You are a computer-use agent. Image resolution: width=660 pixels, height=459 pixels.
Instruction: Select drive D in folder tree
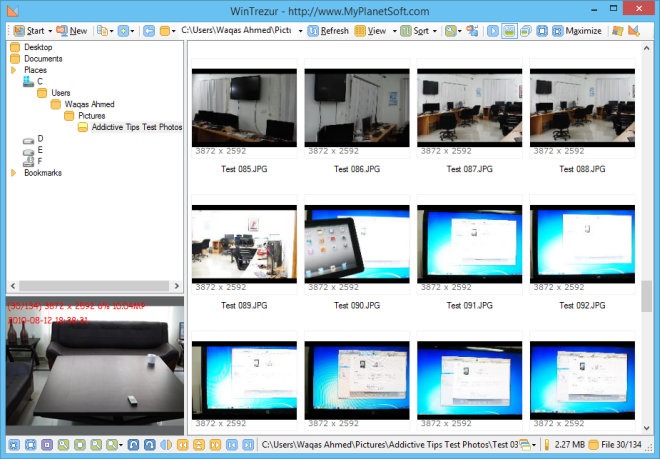pos(40,139)
